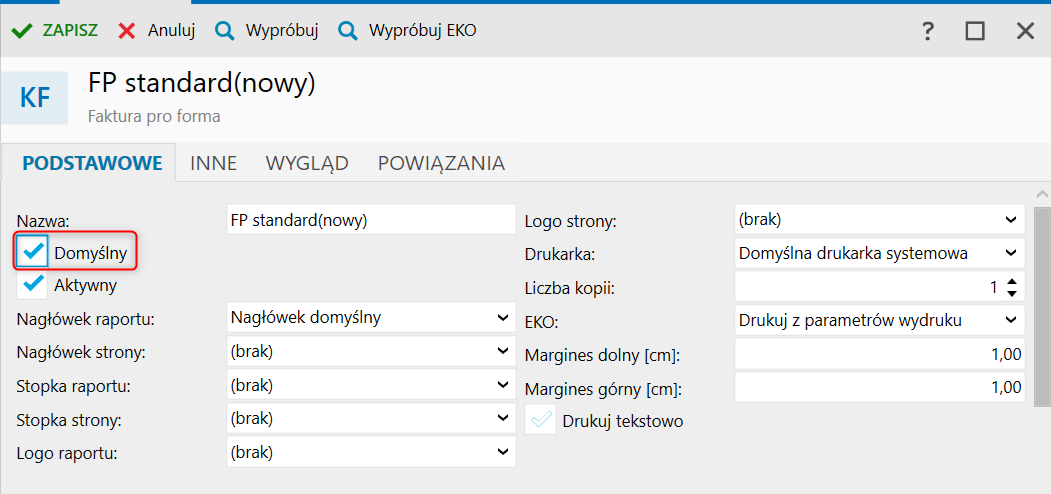1051x494 pixels.
Task: Toggle the Aktywny checkbox
Action: [x=35, y=285]
